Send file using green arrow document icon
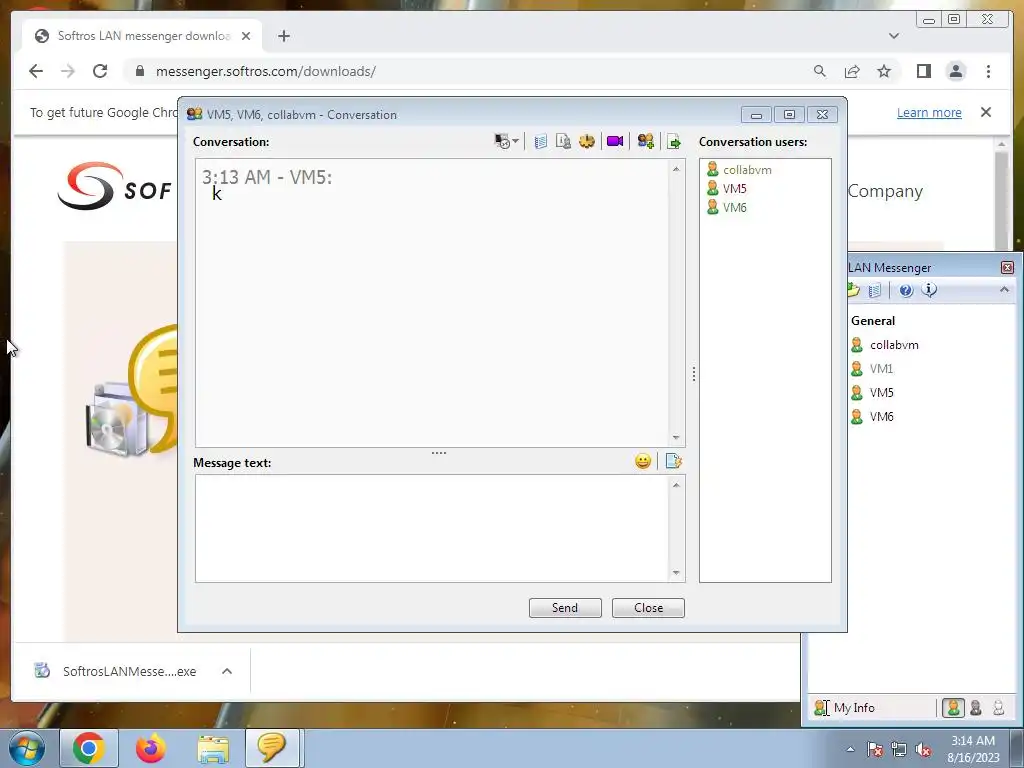Image resolution: width=1024 pixels, height=768 pixels. click(673, 141)
